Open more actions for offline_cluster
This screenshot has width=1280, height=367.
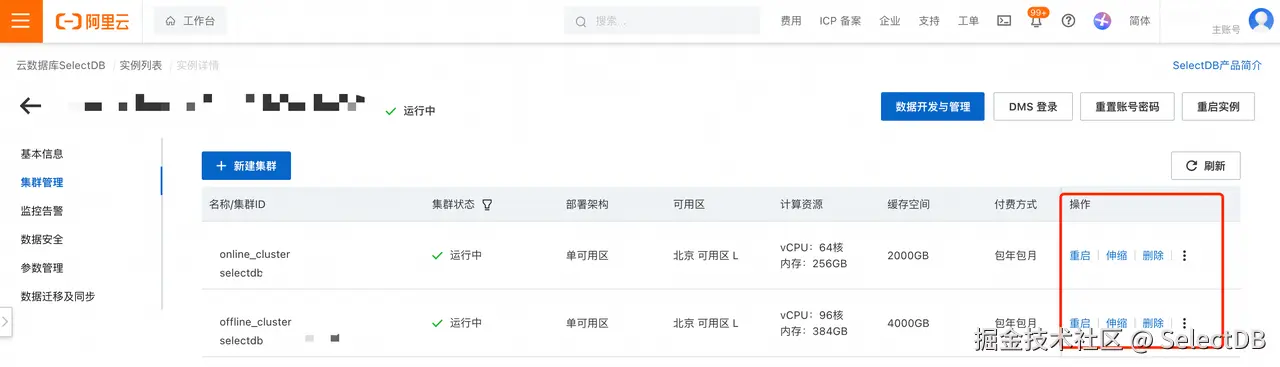(x=1184, y=323)
